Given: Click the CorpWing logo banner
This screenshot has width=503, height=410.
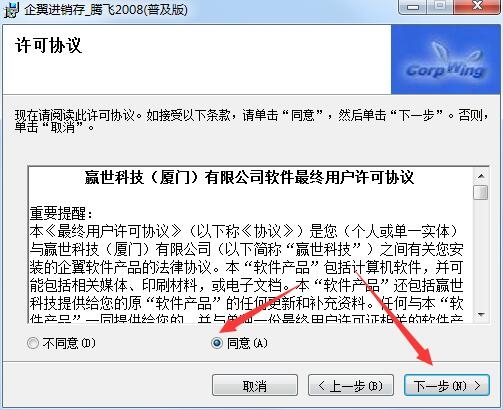Looking at the screenshot, I should [x=446, y=59].
